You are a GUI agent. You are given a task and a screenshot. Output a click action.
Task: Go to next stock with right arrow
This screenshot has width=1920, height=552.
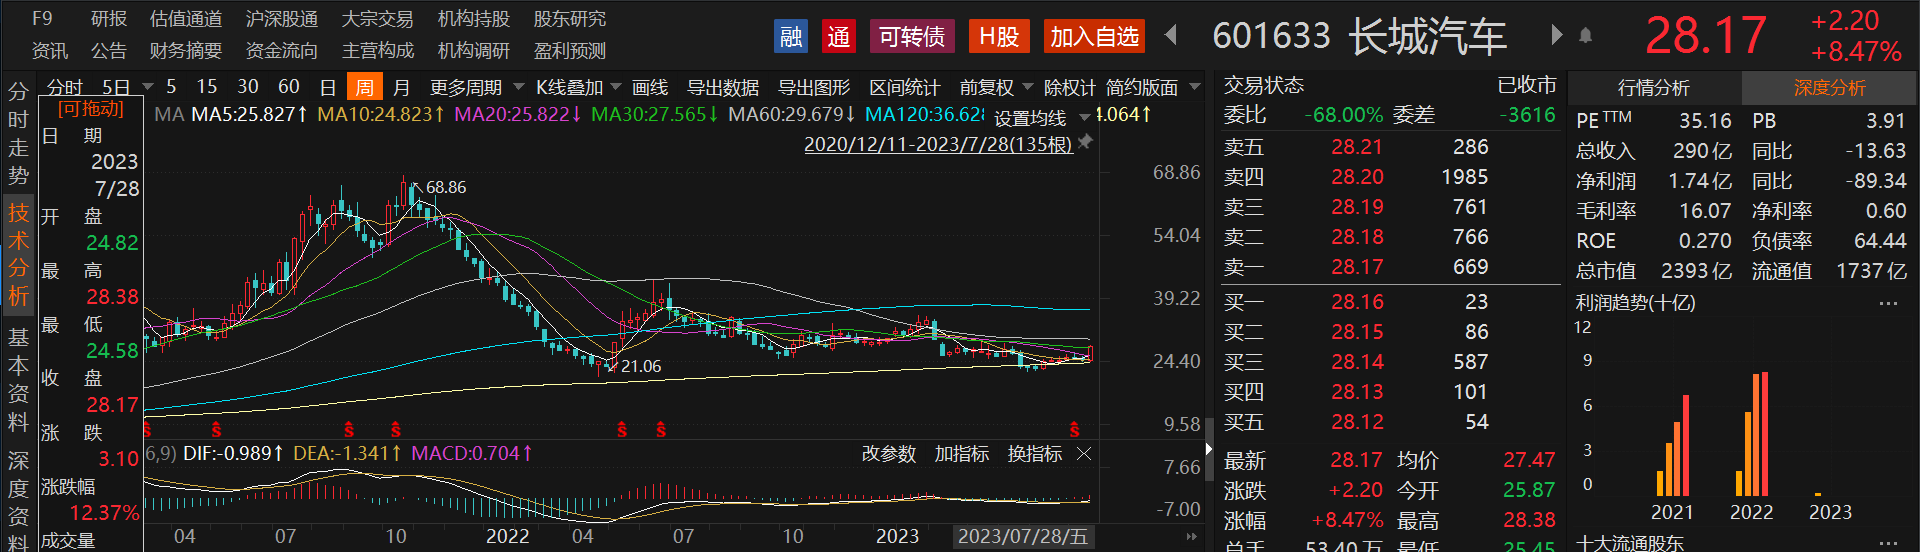[1556, 36]
